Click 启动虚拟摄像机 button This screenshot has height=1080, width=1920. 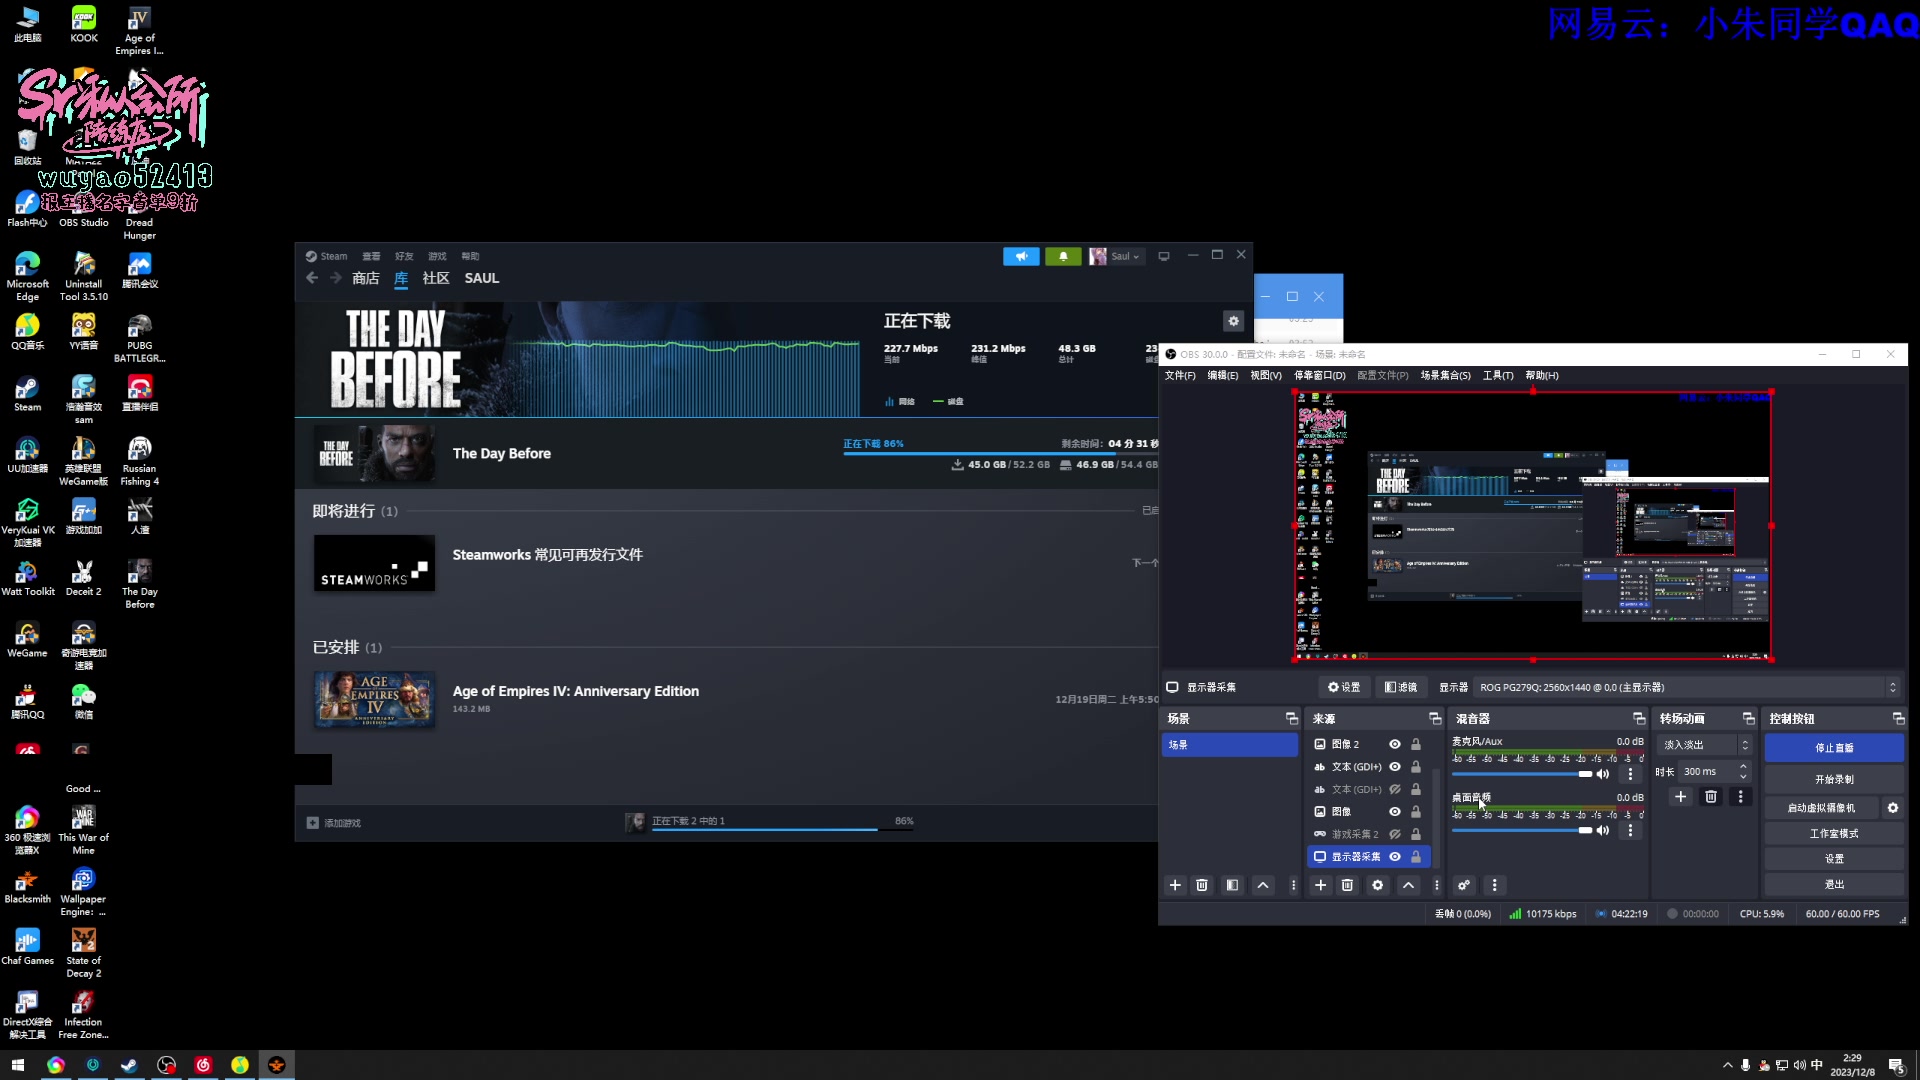click(1821, 808)
